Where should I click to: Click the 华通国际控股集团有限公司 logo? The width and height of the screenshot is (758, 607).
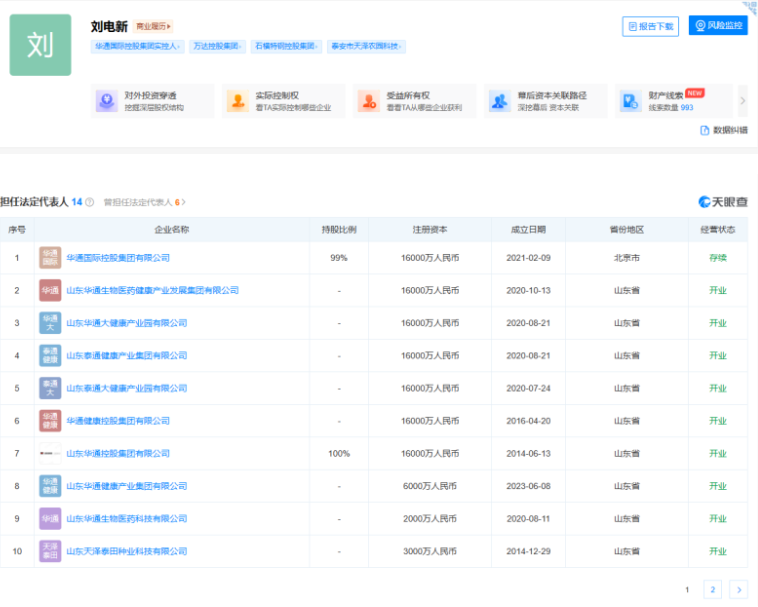tap(50, 258)
